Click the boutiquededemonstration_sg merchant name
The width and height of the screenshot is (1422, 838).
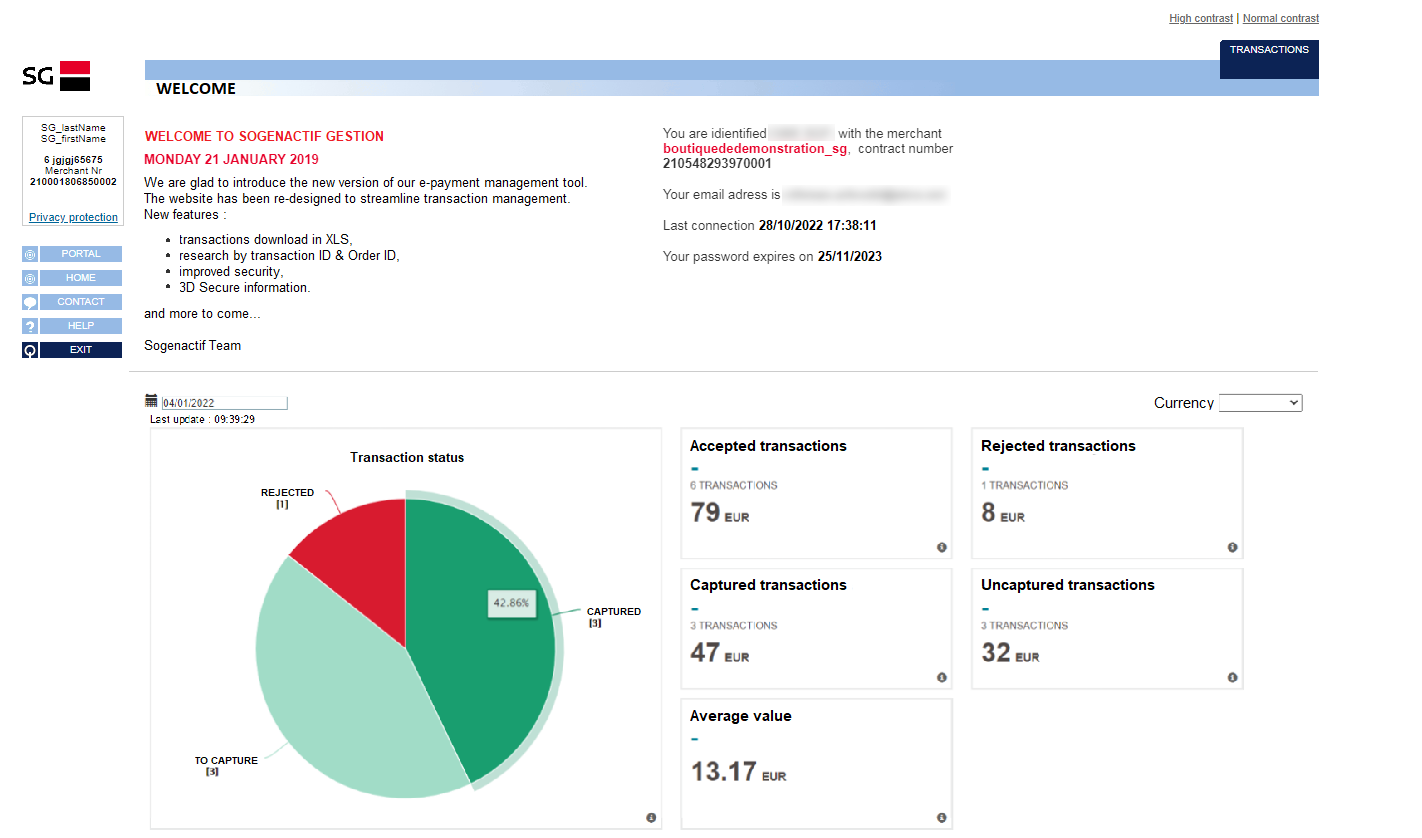tap(755, 148)
